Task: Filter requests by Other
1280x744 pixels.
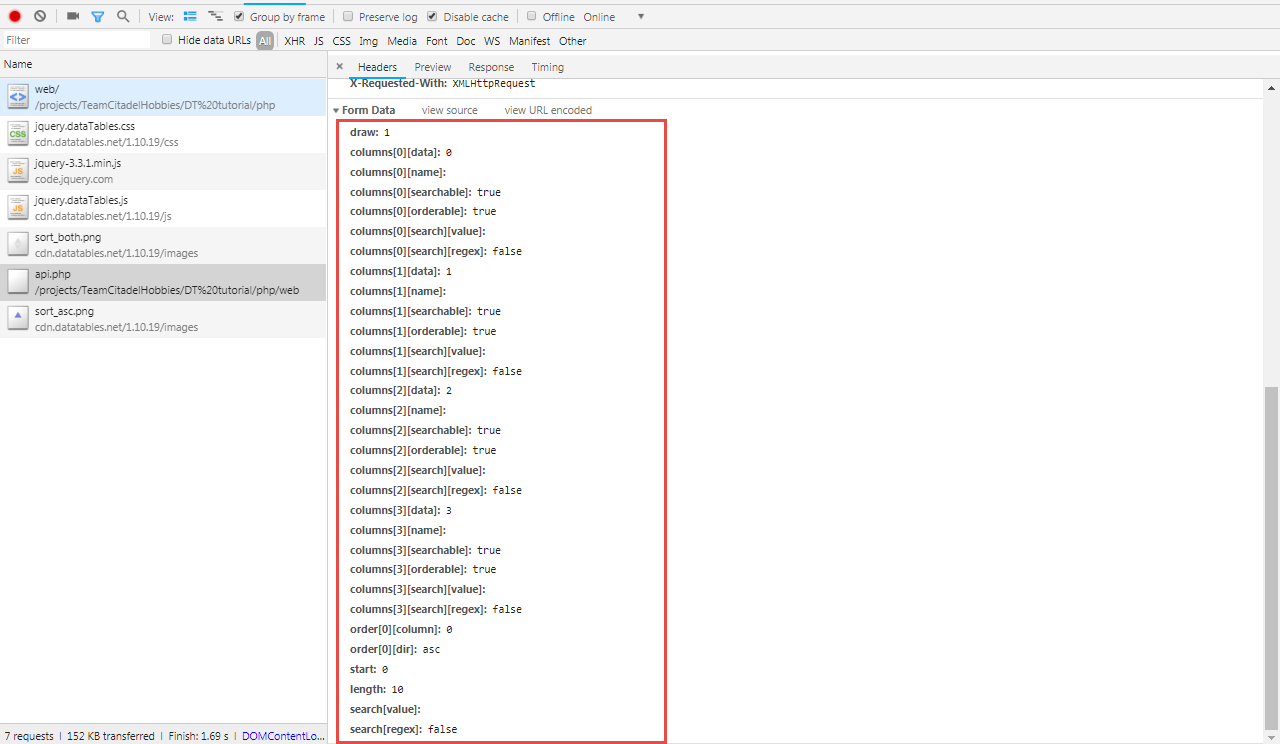Action: tap(573, 41)
